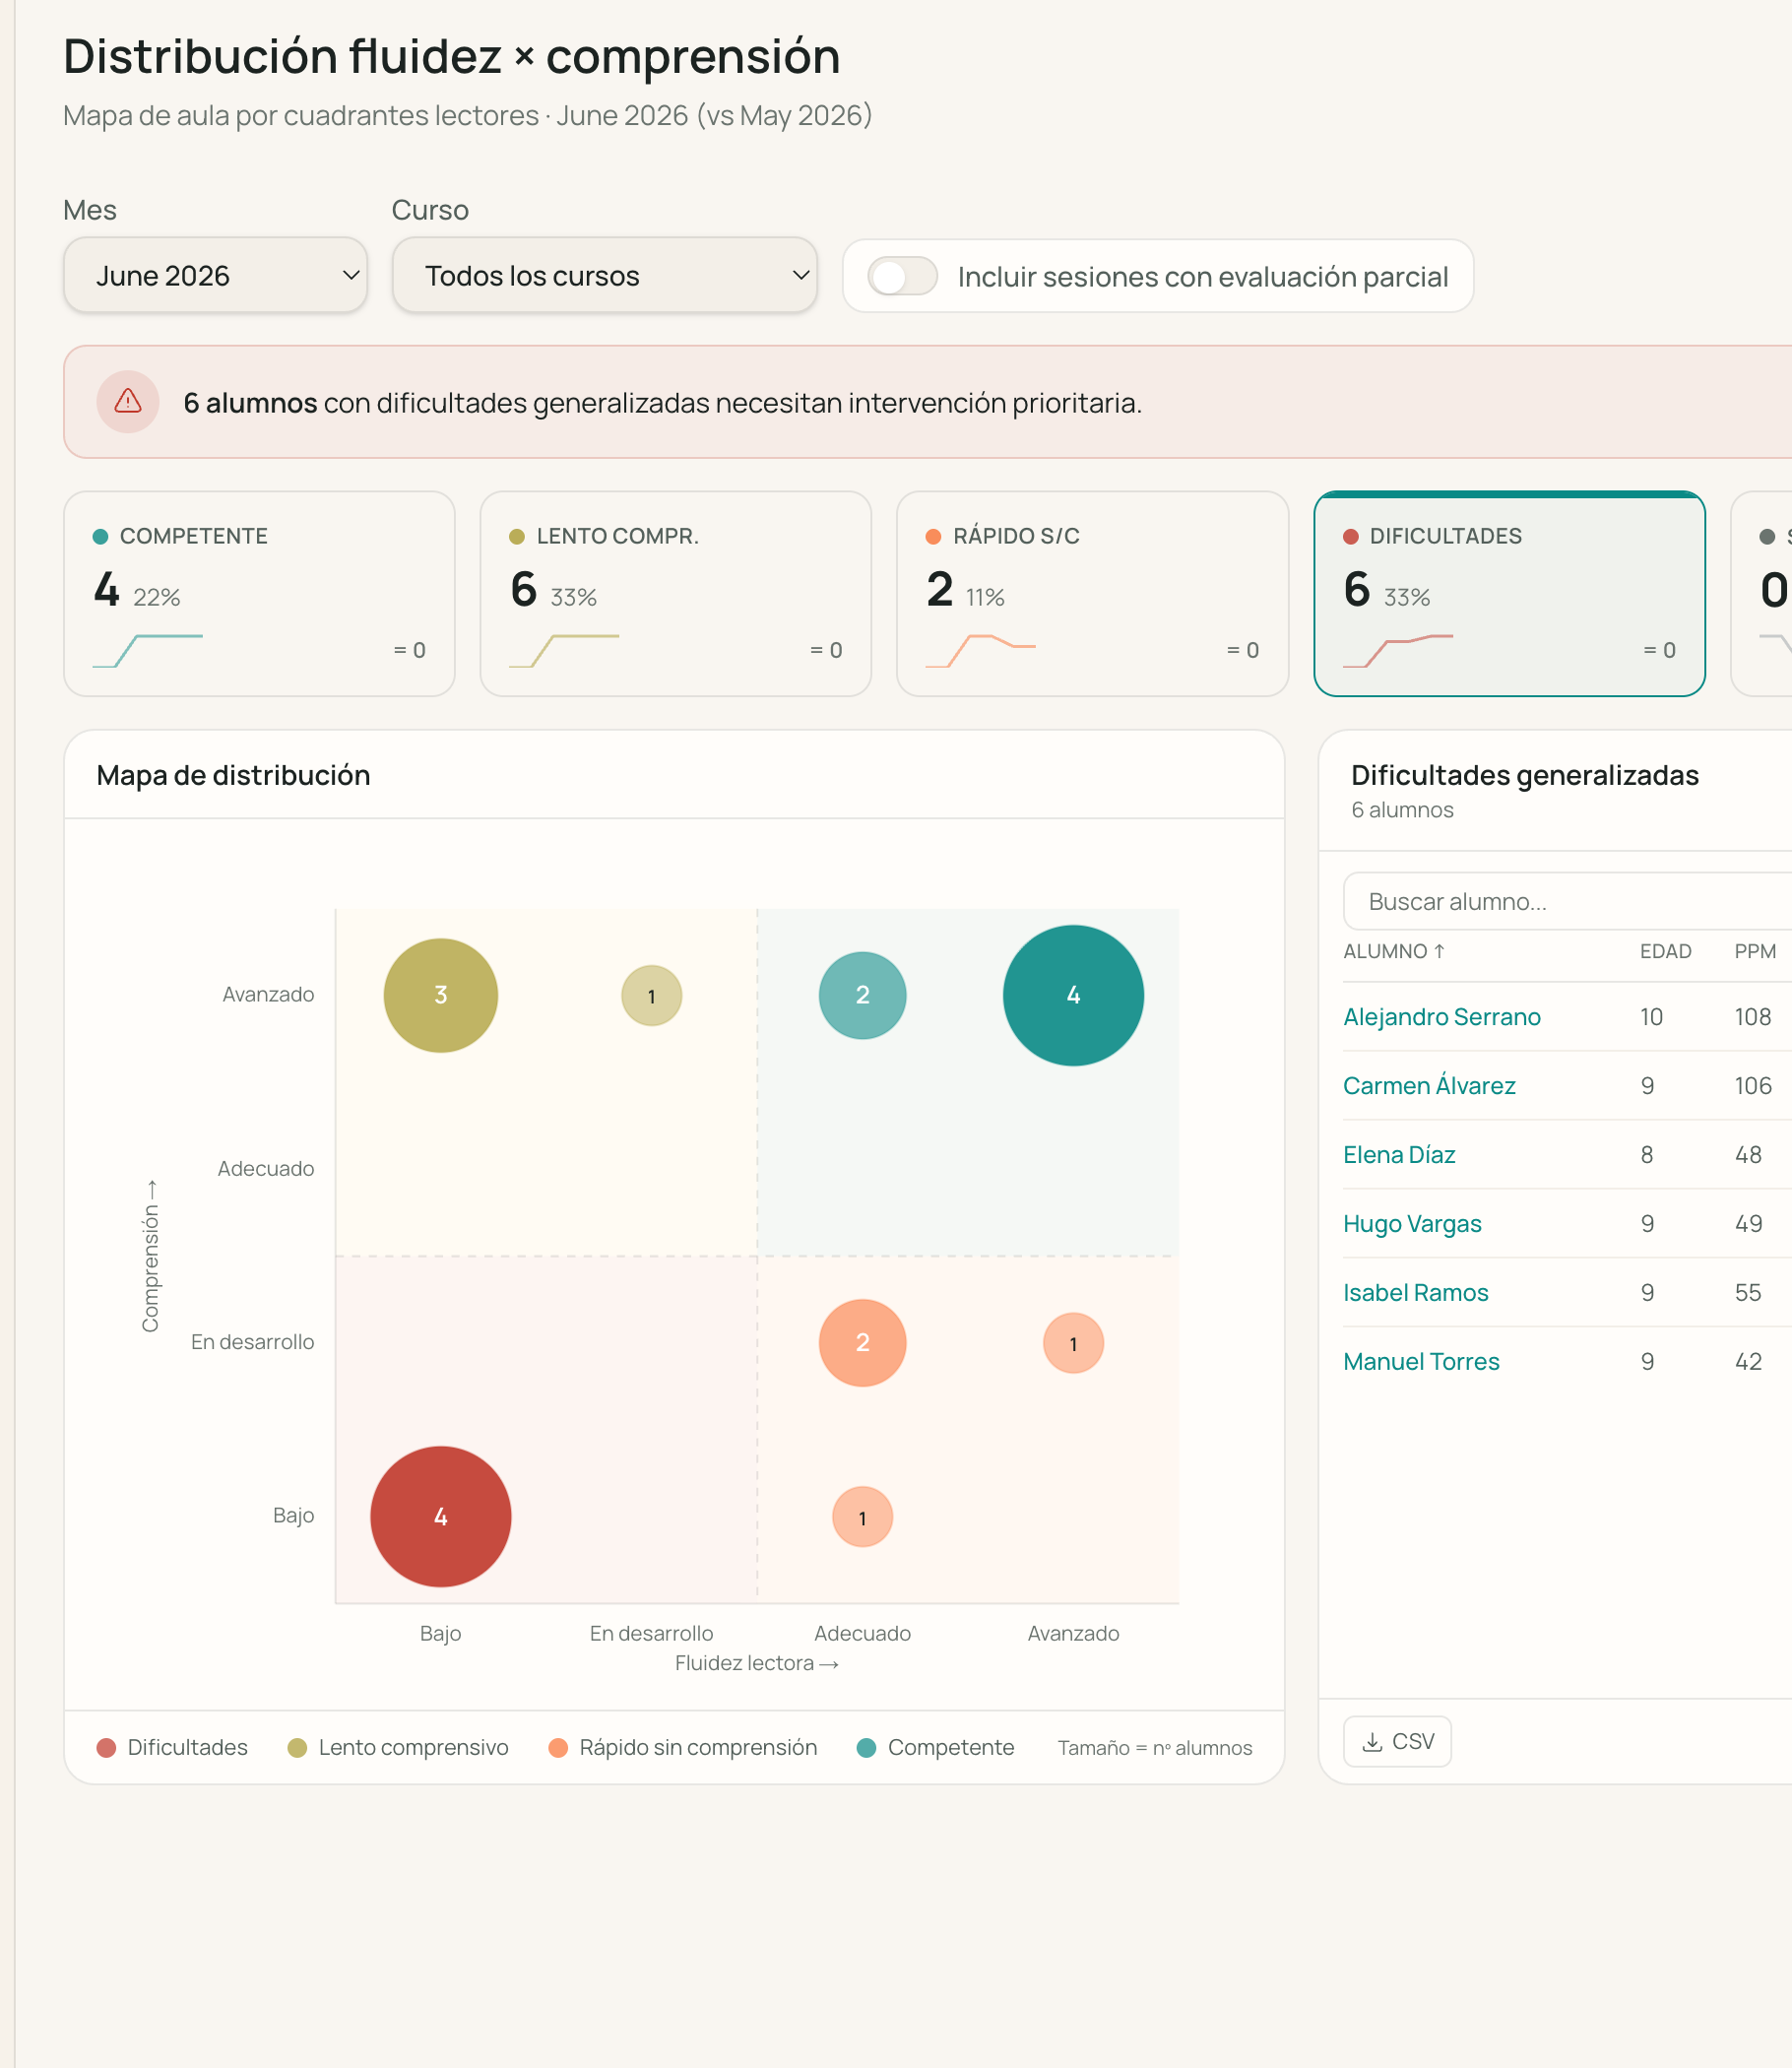Click the 'Mapa de distribución' panel title
Screen dimensions: 1792x2068
[233, 775]
